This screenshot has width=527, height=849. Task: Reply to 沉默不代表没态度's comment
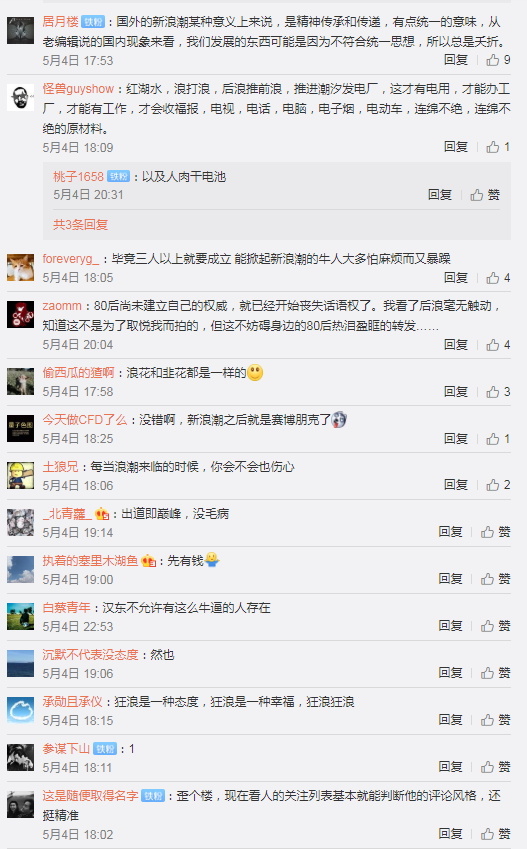pos(450,672)
